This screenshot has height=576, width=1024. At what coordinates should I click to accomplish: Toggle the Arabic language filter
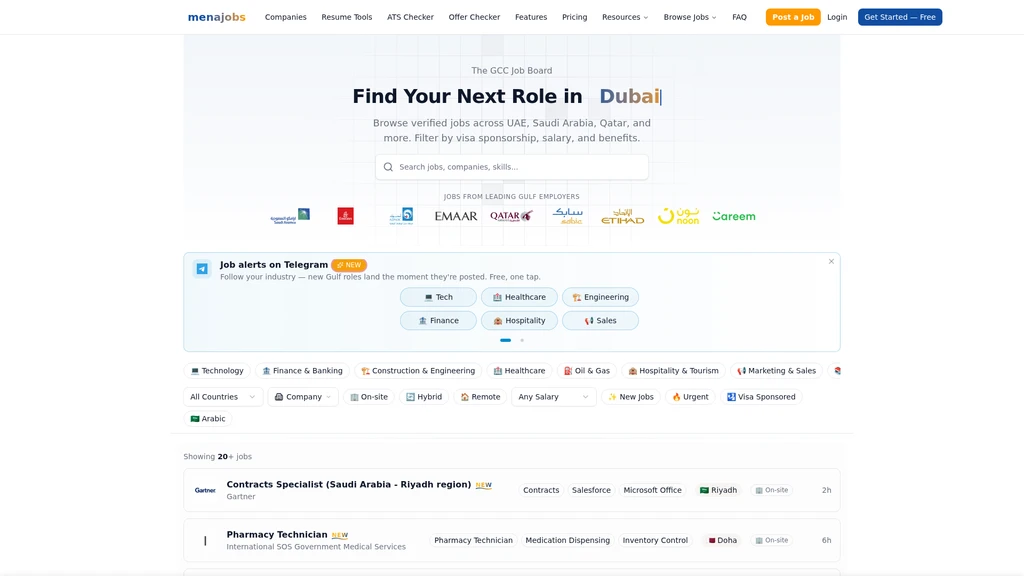point(208,419)
